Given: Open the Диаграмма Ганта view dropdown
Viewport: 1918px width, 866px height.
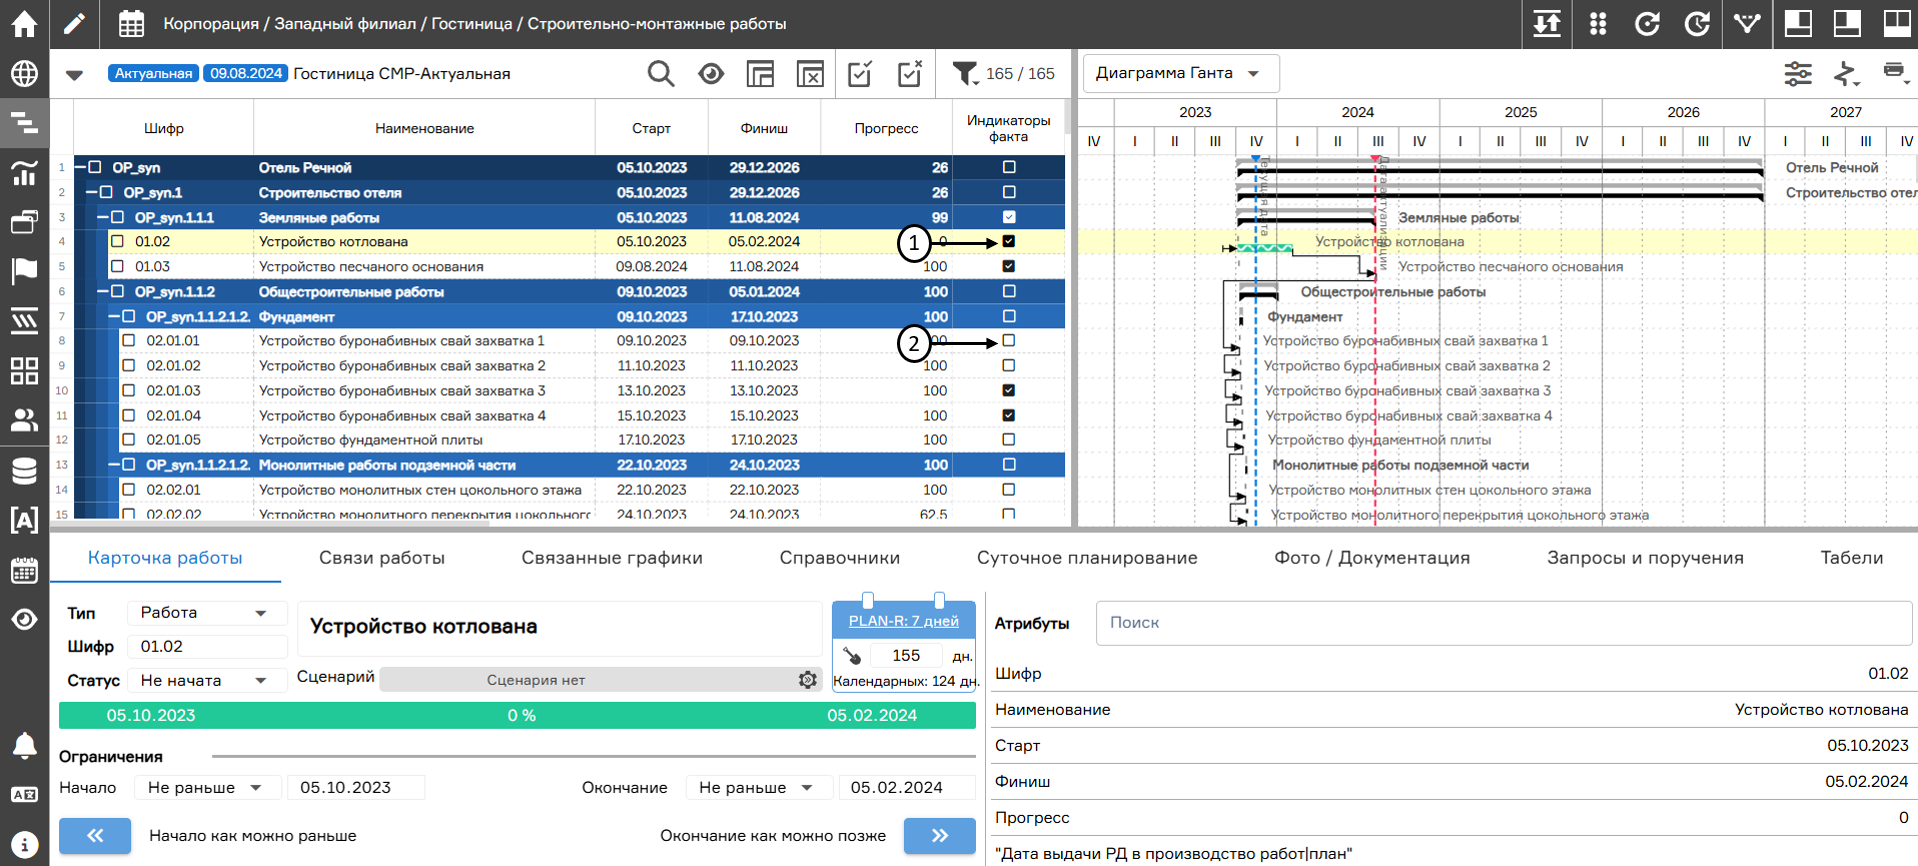Looking at the screenshot, I should point(1181,73).
